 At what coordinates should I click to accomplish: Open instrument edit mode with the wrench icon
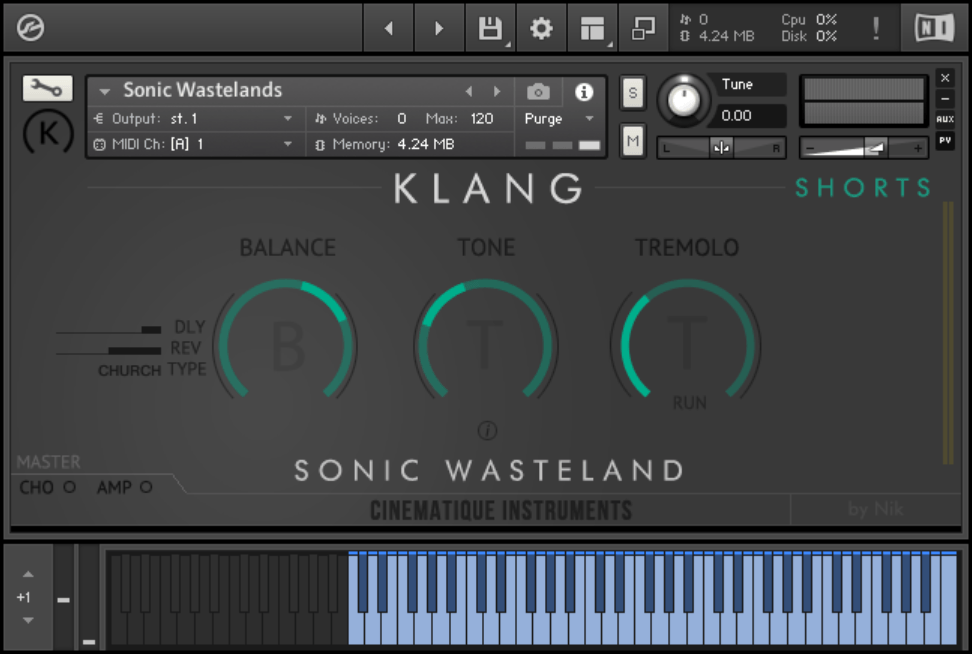[47, 88]
